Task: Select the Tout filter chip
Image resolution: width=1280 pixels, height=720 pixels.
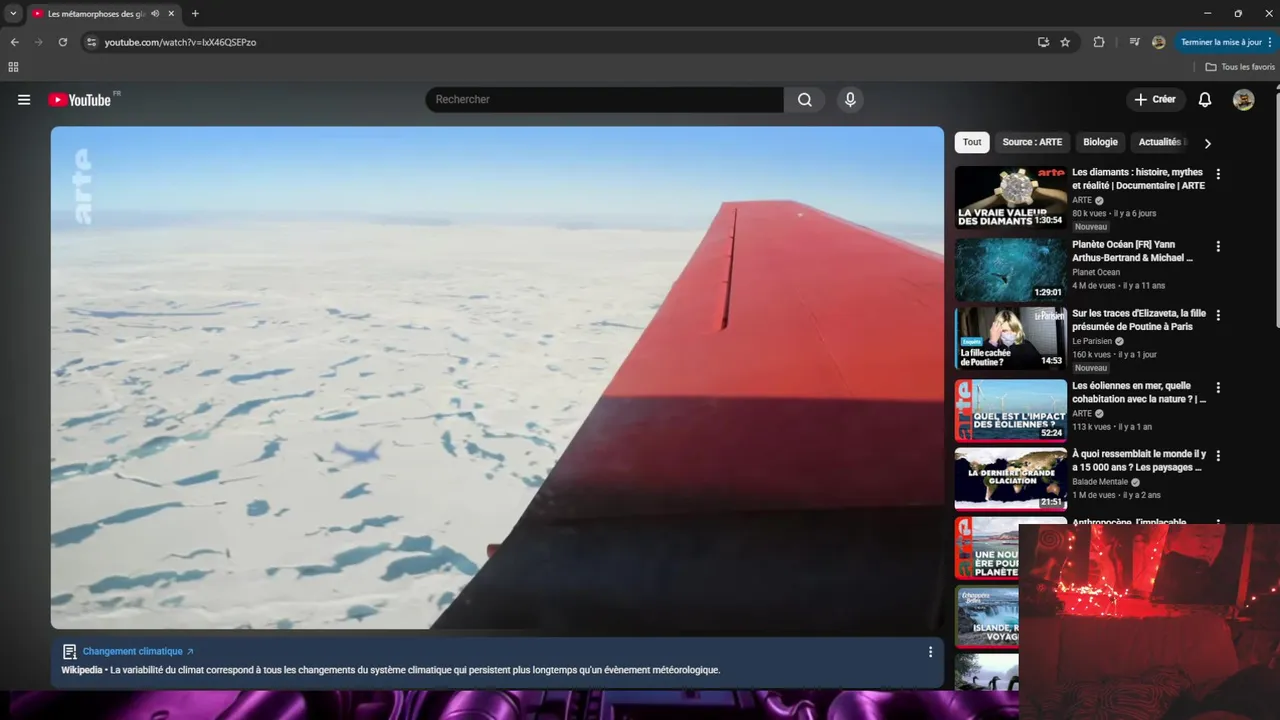Action: (972, 142)
